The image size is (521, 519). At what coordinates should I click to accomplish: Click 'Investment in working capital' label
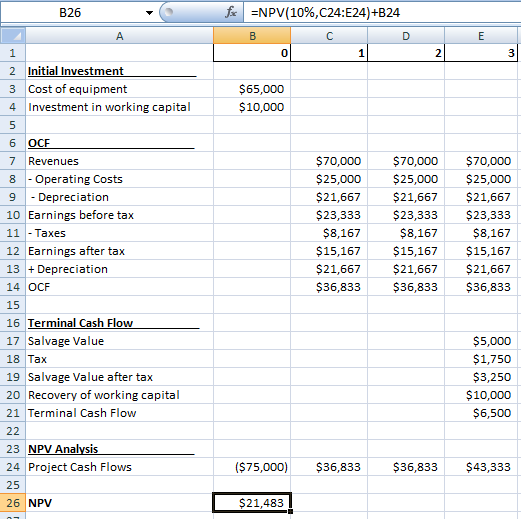(x=109, y=107)
